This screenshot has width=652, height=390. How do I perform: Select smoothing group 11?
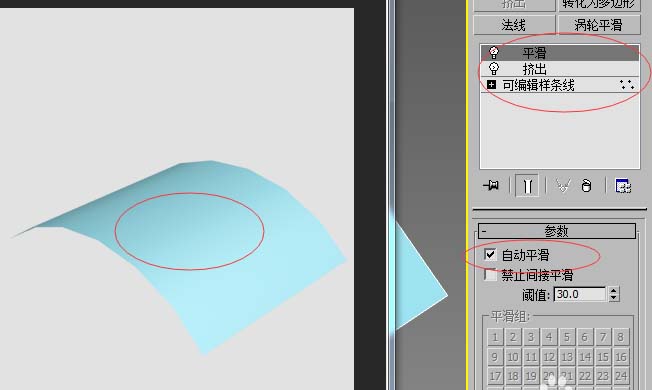click(x=531, y=356)
